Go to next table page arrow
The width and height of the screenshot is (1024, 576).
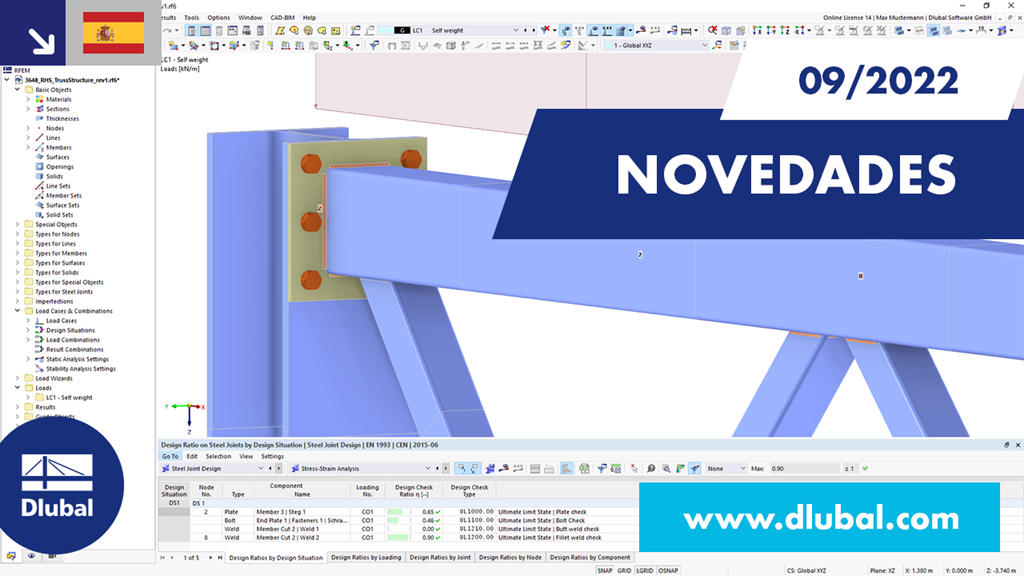click(210, 558)
